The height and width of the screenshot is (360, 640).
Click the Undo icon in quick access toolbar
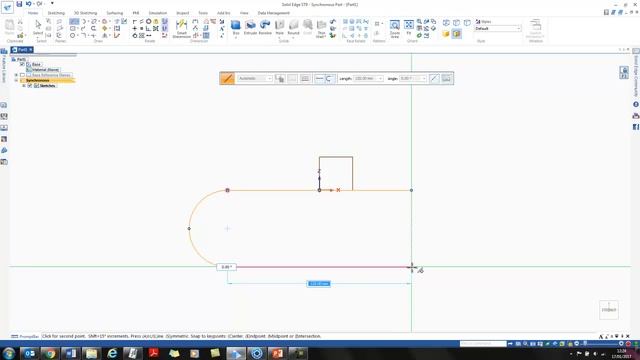(x=29, y=4)
